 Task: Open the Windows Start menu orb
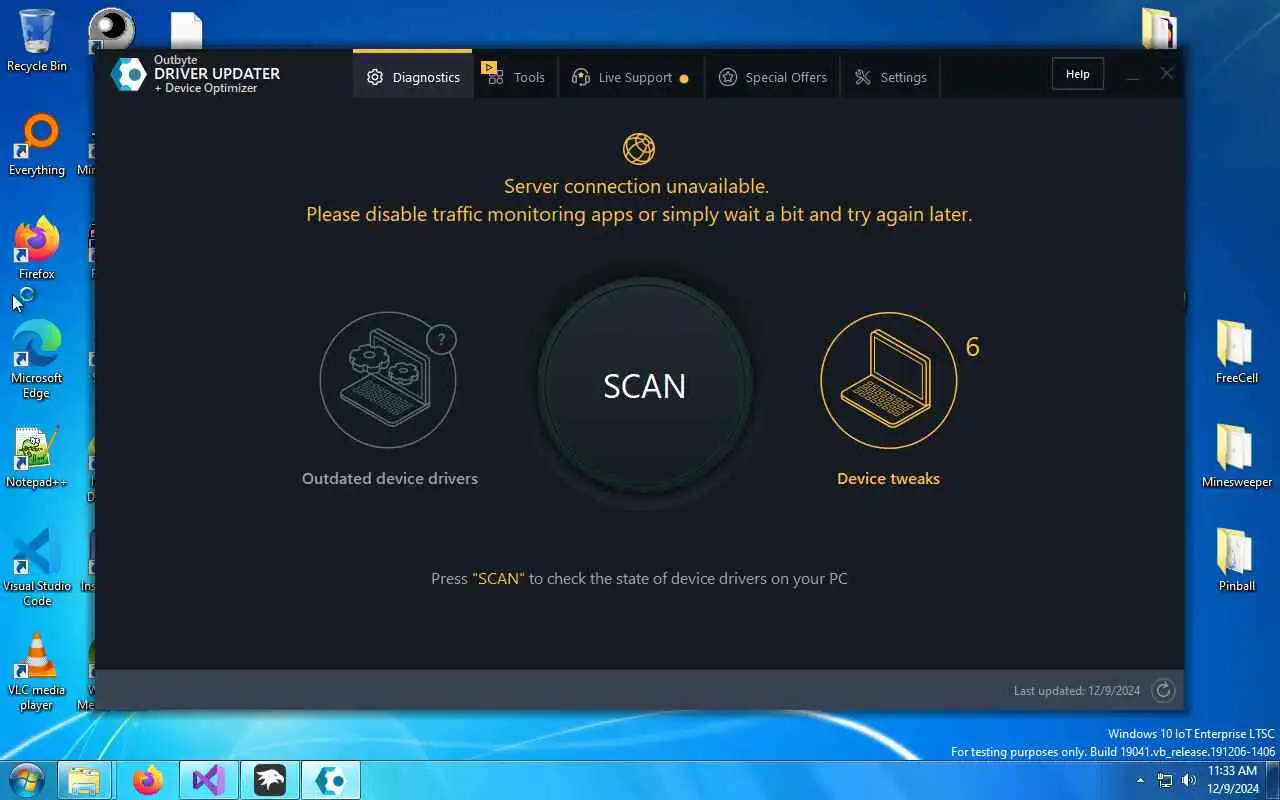pos(26,780)
